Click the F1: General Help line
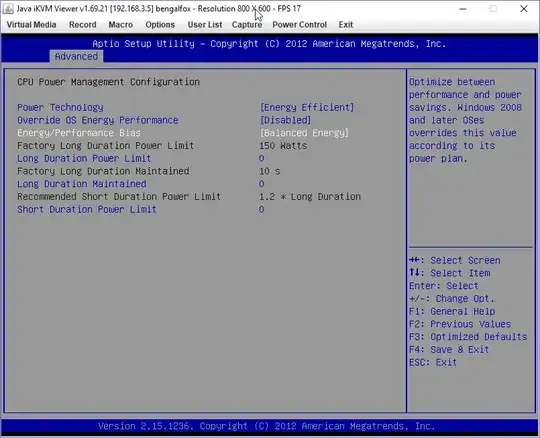This screenshot has height=438, width=540. tap(452, 311)
